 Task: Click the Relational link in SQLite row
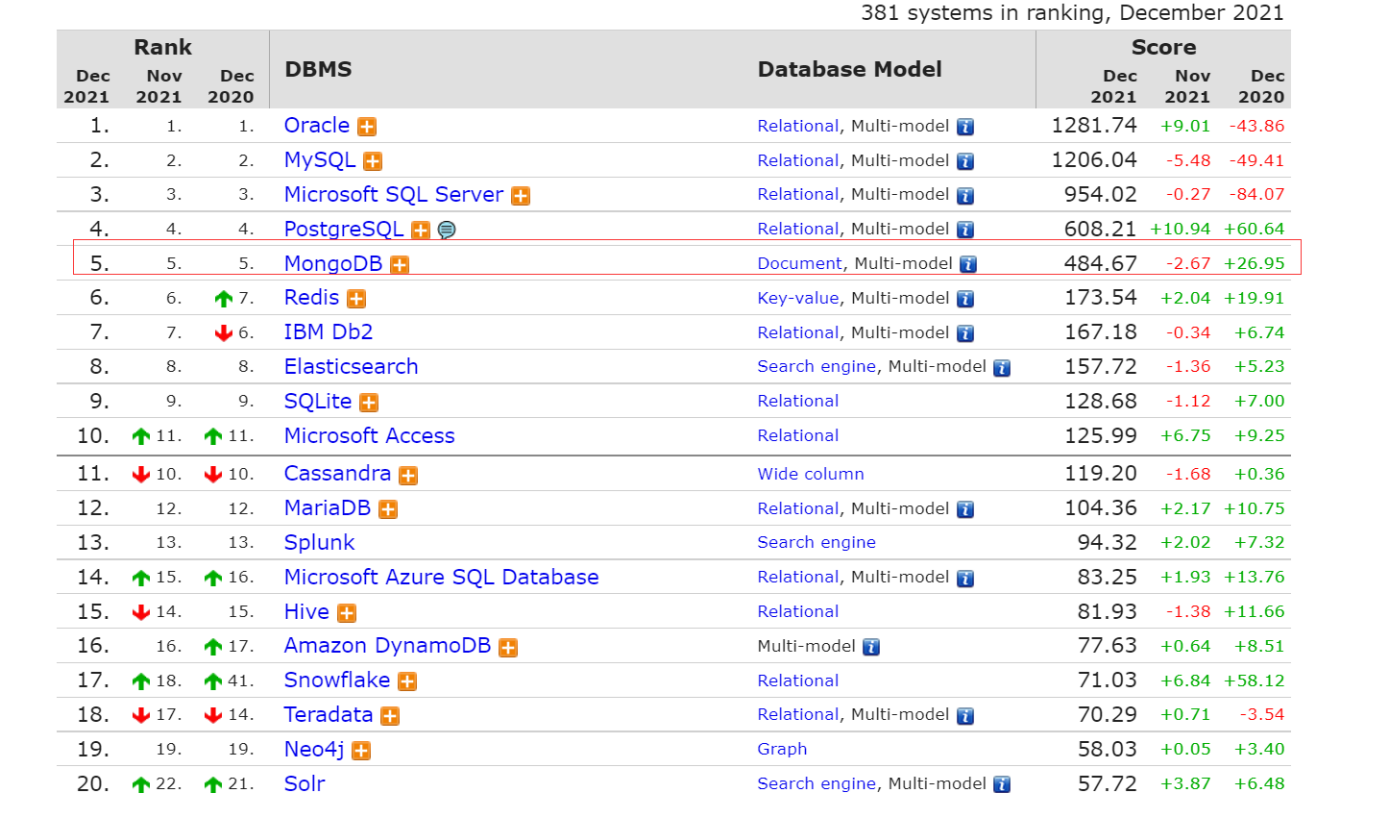[x=798, y=401]
